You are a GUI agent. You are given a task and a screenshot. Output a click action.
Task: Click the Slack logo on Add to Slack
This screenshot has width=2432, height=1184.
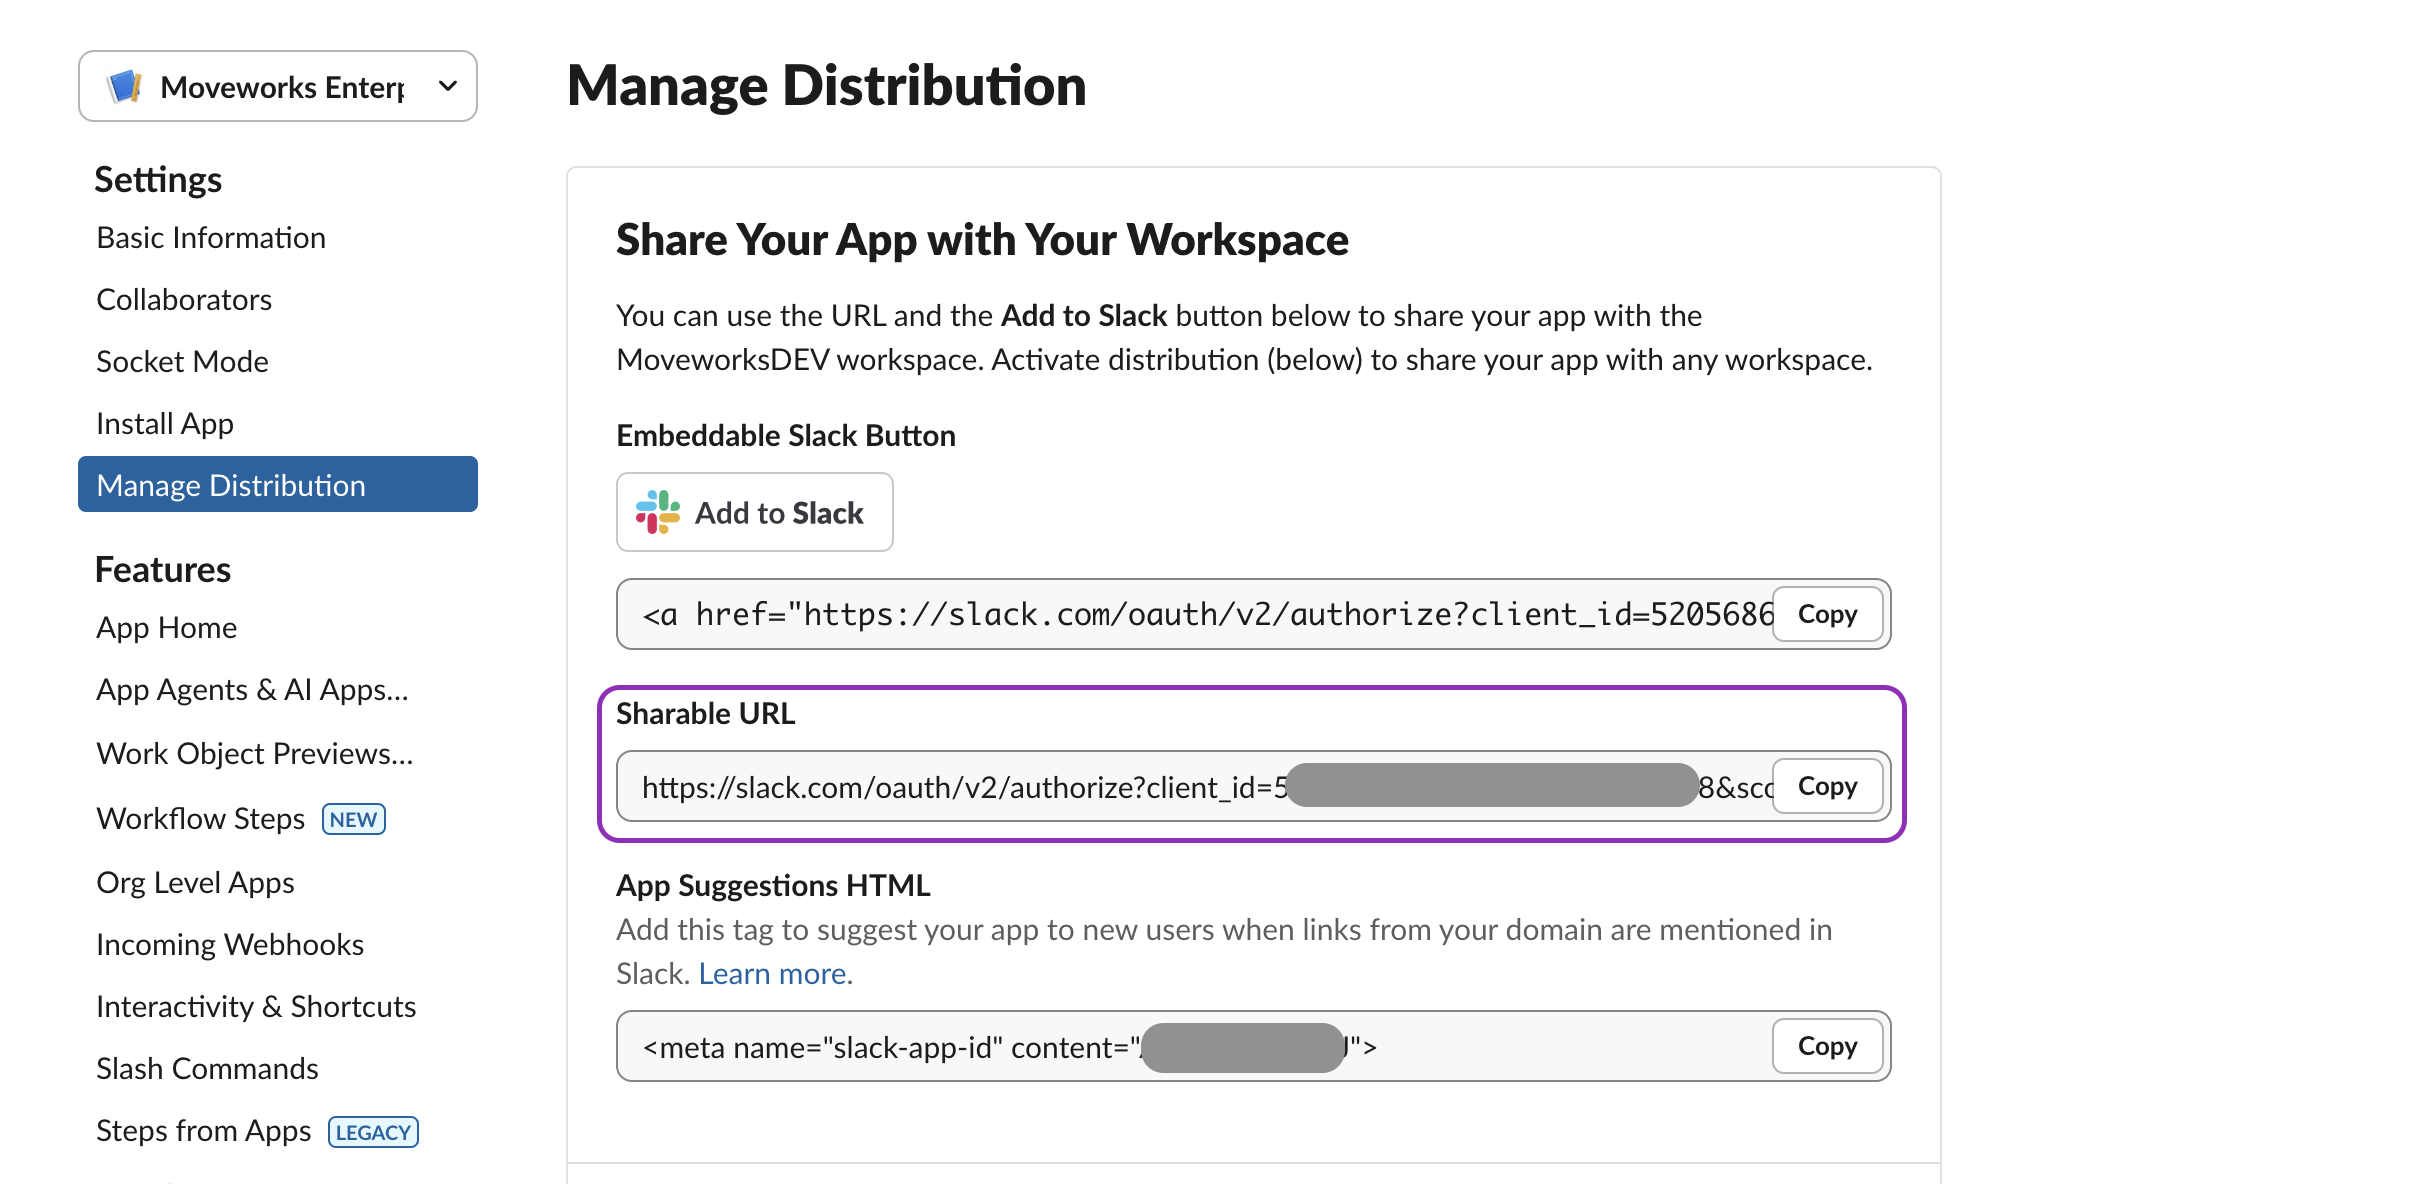[657, 513]
